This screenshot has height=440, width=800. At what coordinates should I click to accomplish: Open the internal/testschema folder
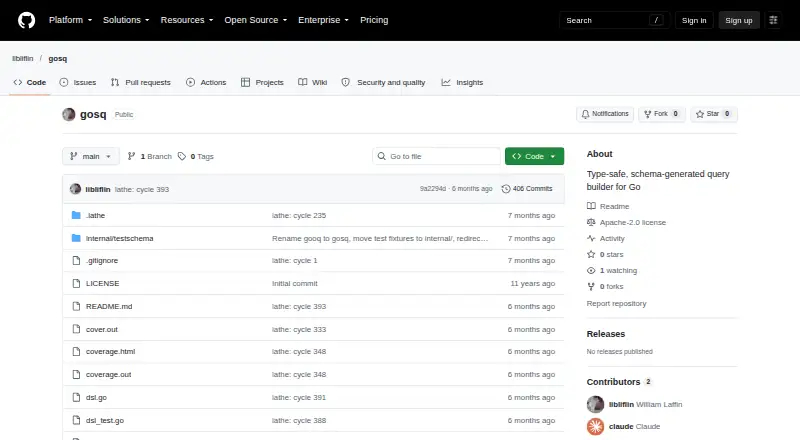pyautogui.click(x=119, y=238)
